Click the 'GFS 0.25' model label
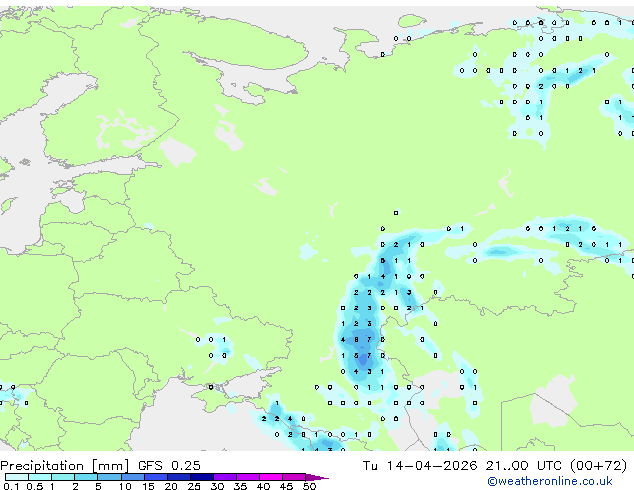The width and height of the screenshot is (634, 490). pyautogui.click(x=169, y=466)
